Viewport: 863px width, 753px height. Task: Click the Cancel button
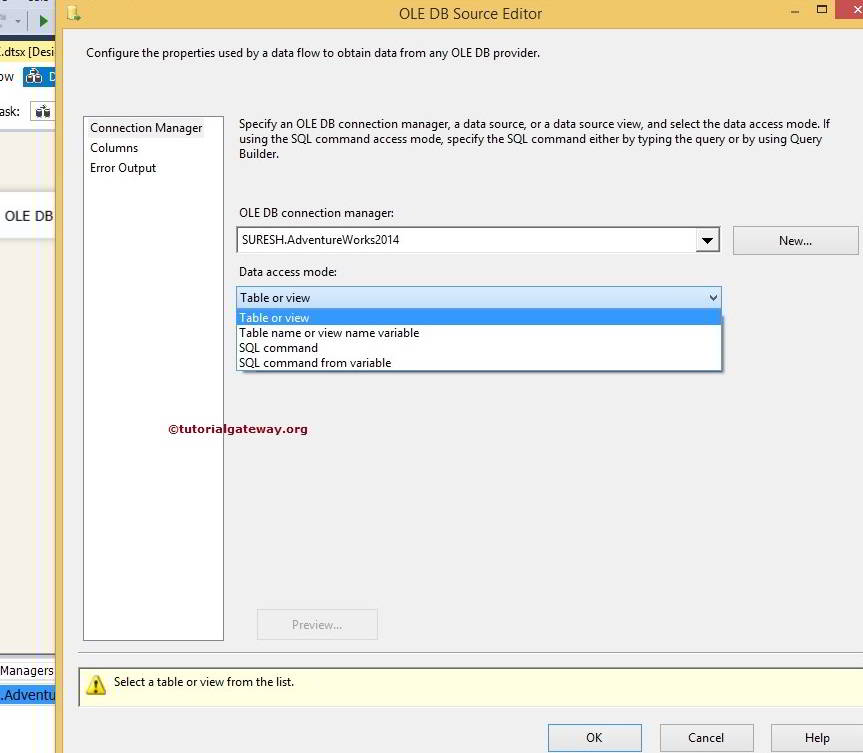point(706,737)
